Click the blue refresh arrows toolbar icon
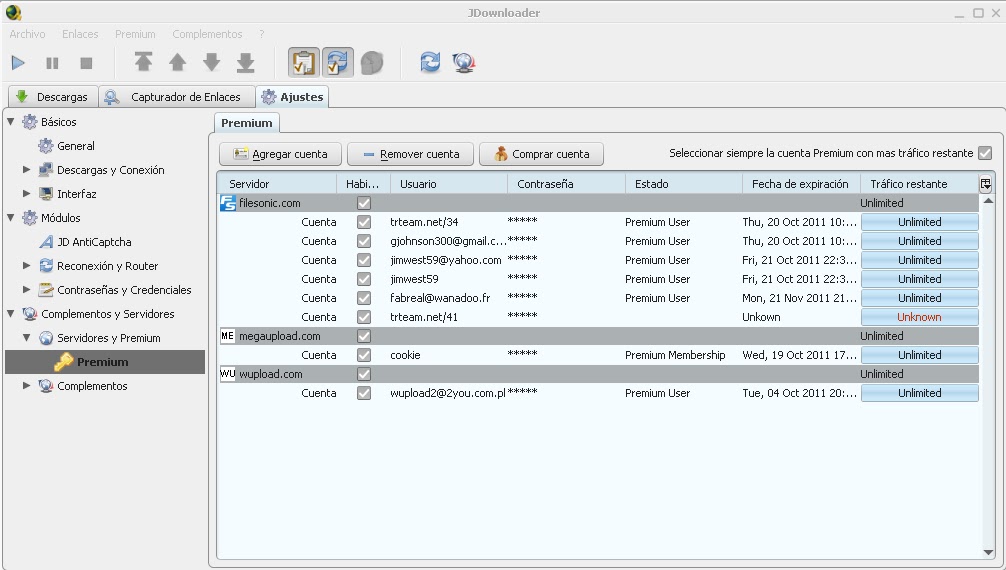The image size is (1006, 570). (430, 62)
